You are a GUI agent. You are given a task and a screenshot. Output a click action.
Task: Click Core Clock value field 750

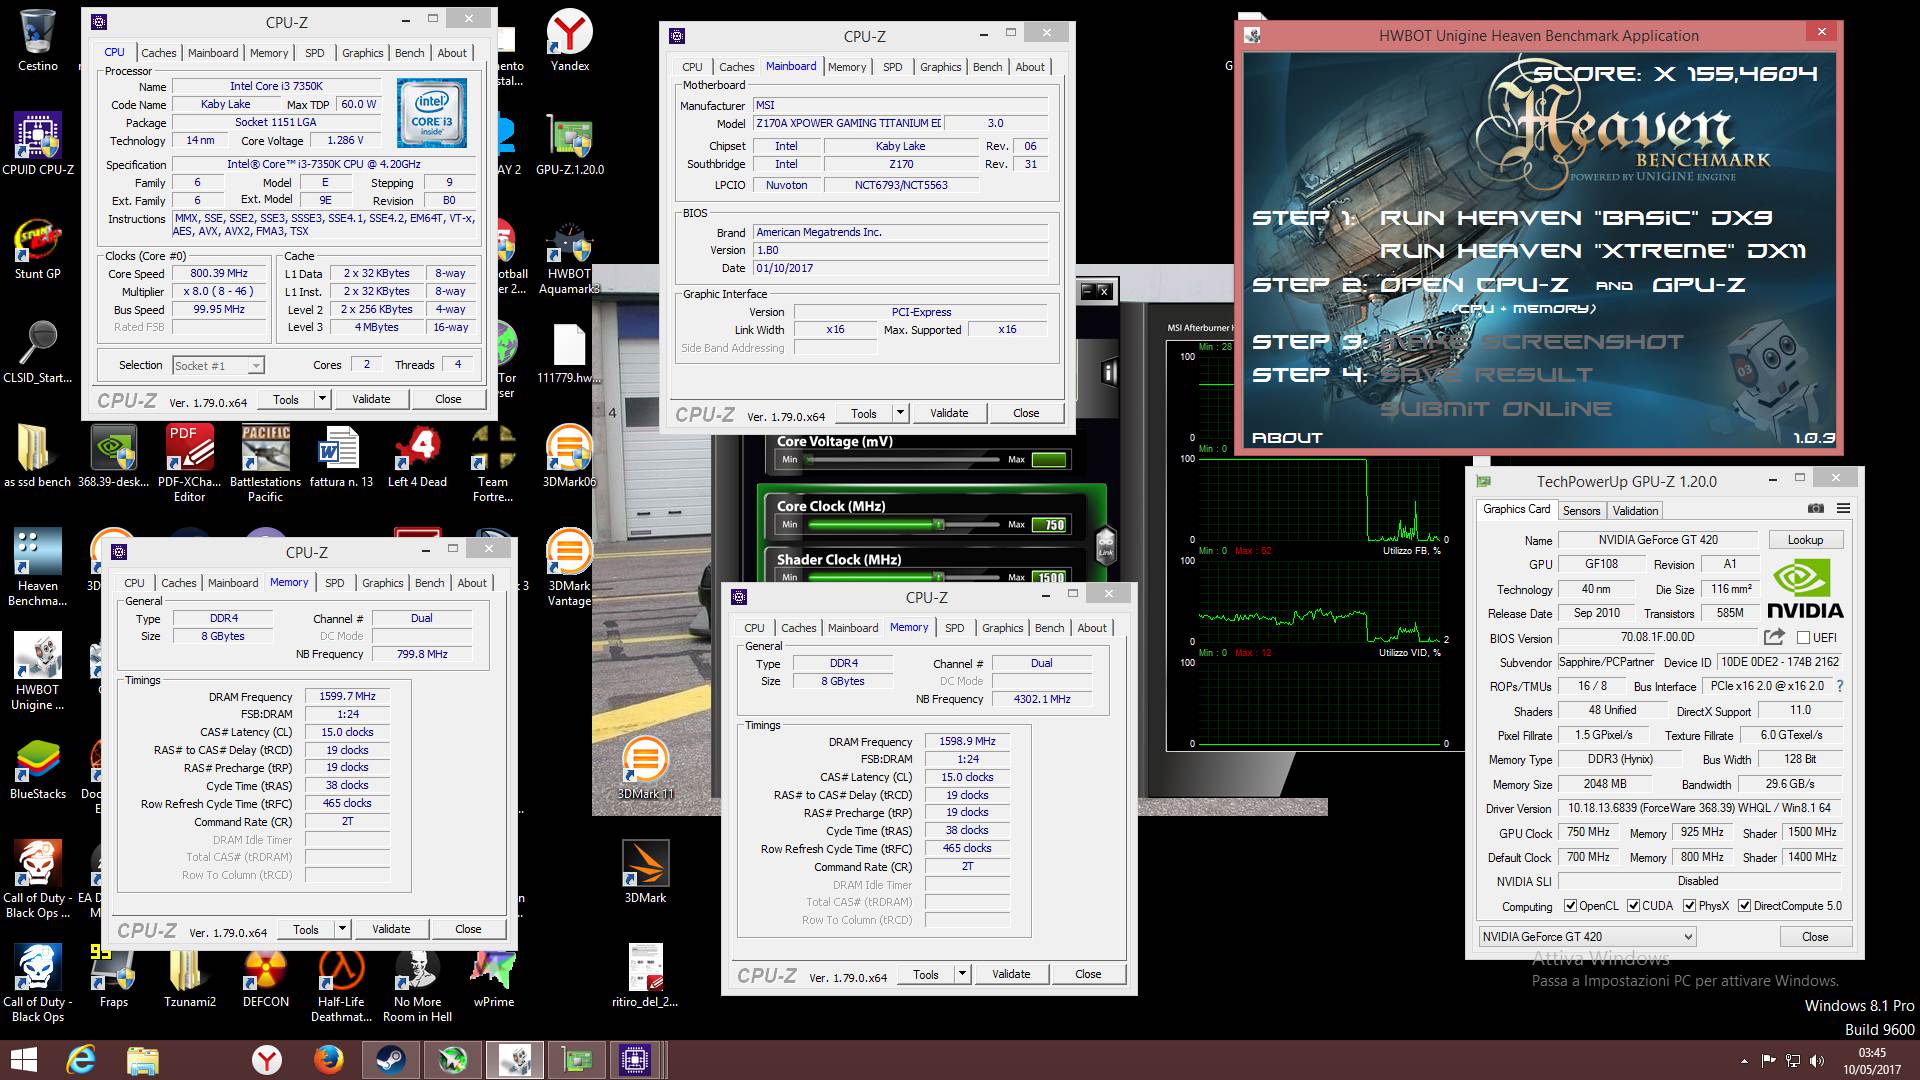pos(1049,524)
